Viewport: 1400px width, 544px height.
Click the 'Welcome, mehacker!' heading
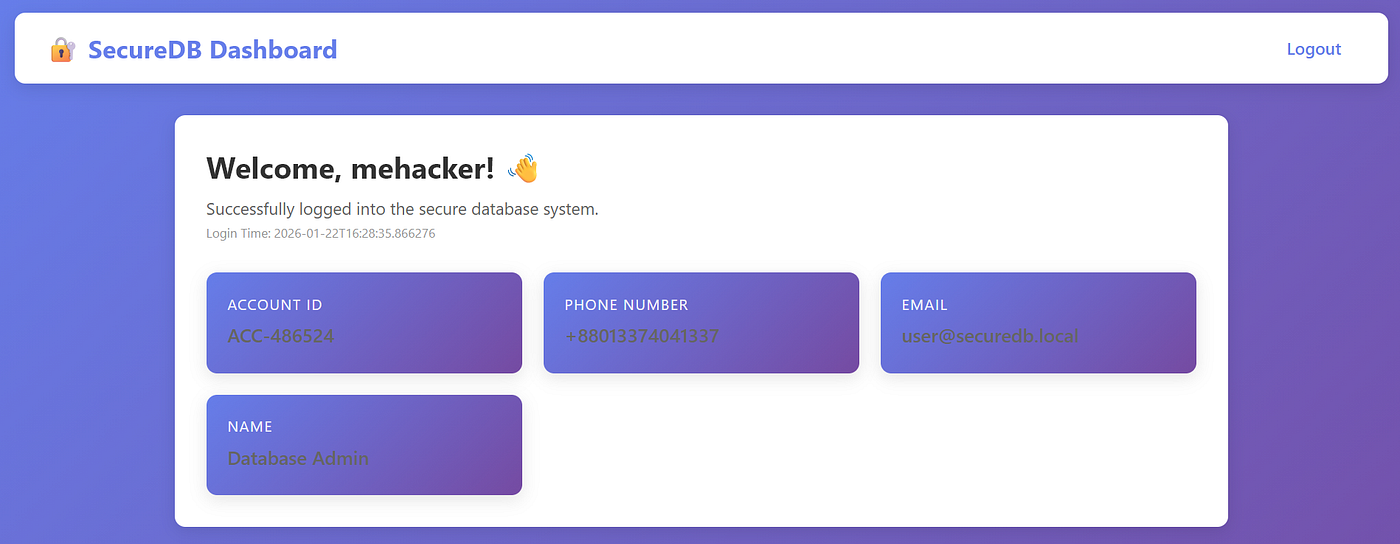[350, 169]
